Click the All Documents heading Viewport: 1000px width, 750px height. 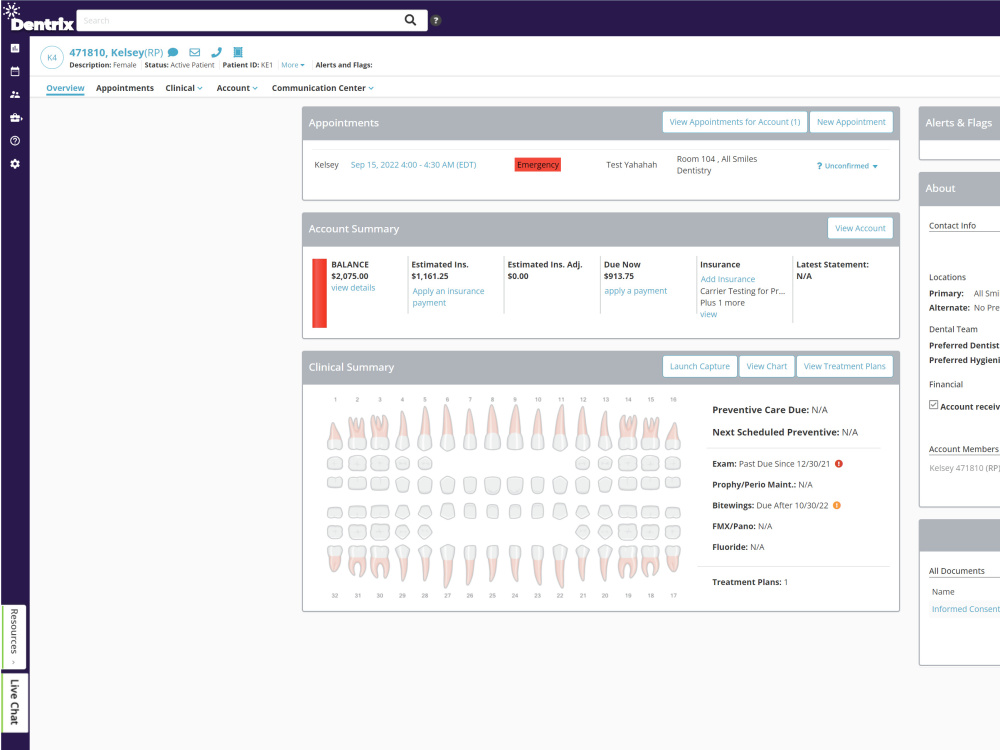click(x=957, y=571)
